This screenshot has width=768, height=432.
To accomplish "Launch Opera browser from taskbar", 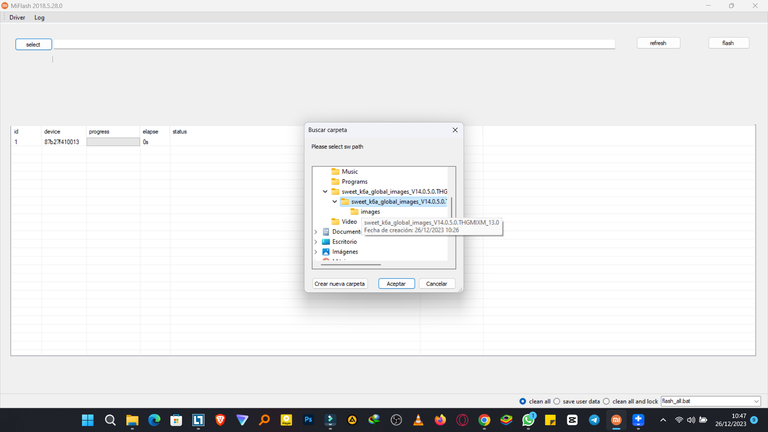I will [462, 420].
